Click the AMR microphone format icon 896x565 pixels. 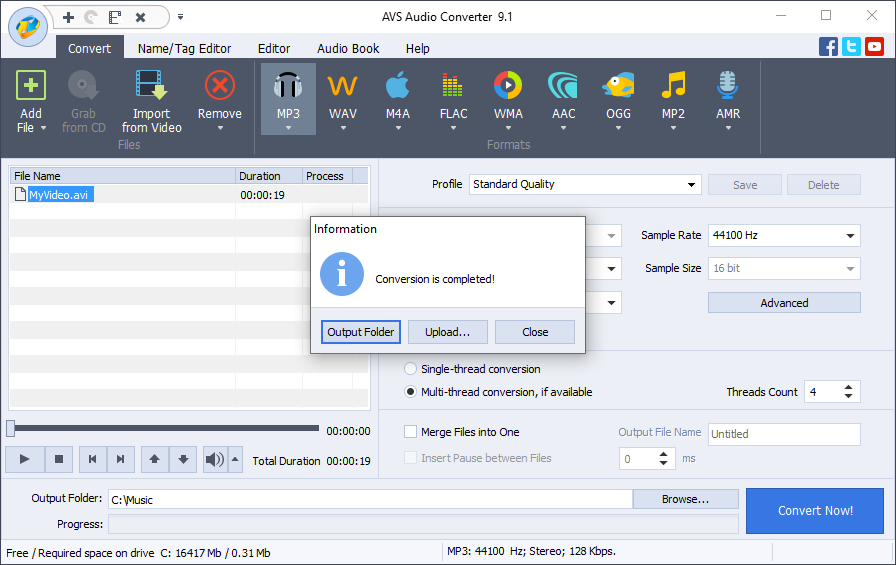click(x=728, y=88)
